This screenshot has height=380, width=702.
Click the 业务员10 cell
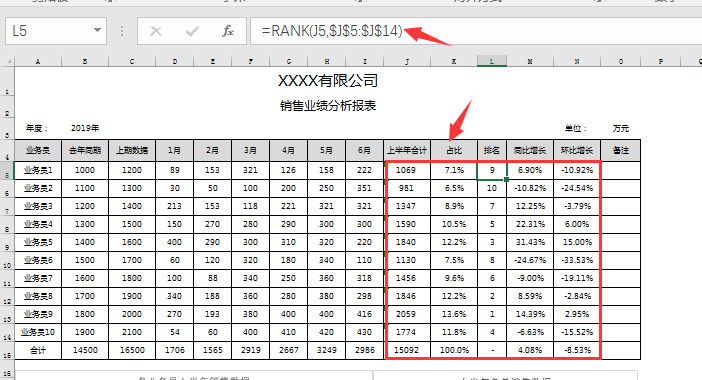coord(38,333)
